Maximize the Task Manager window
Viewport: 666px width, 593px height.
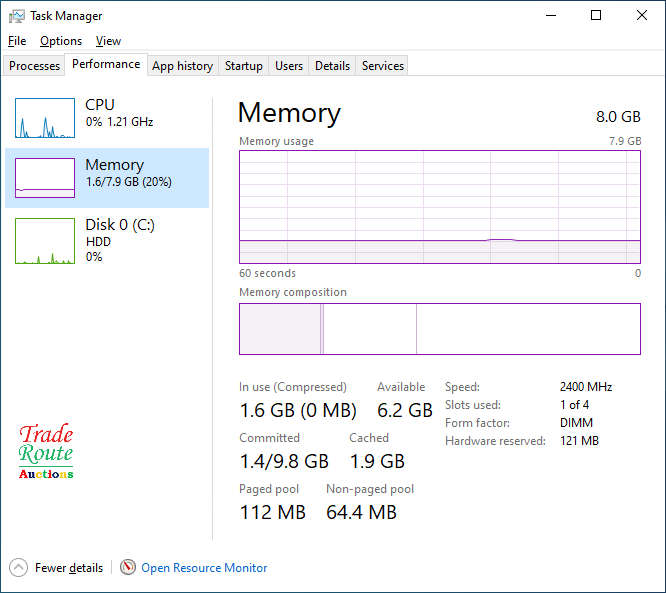point(596,16)
